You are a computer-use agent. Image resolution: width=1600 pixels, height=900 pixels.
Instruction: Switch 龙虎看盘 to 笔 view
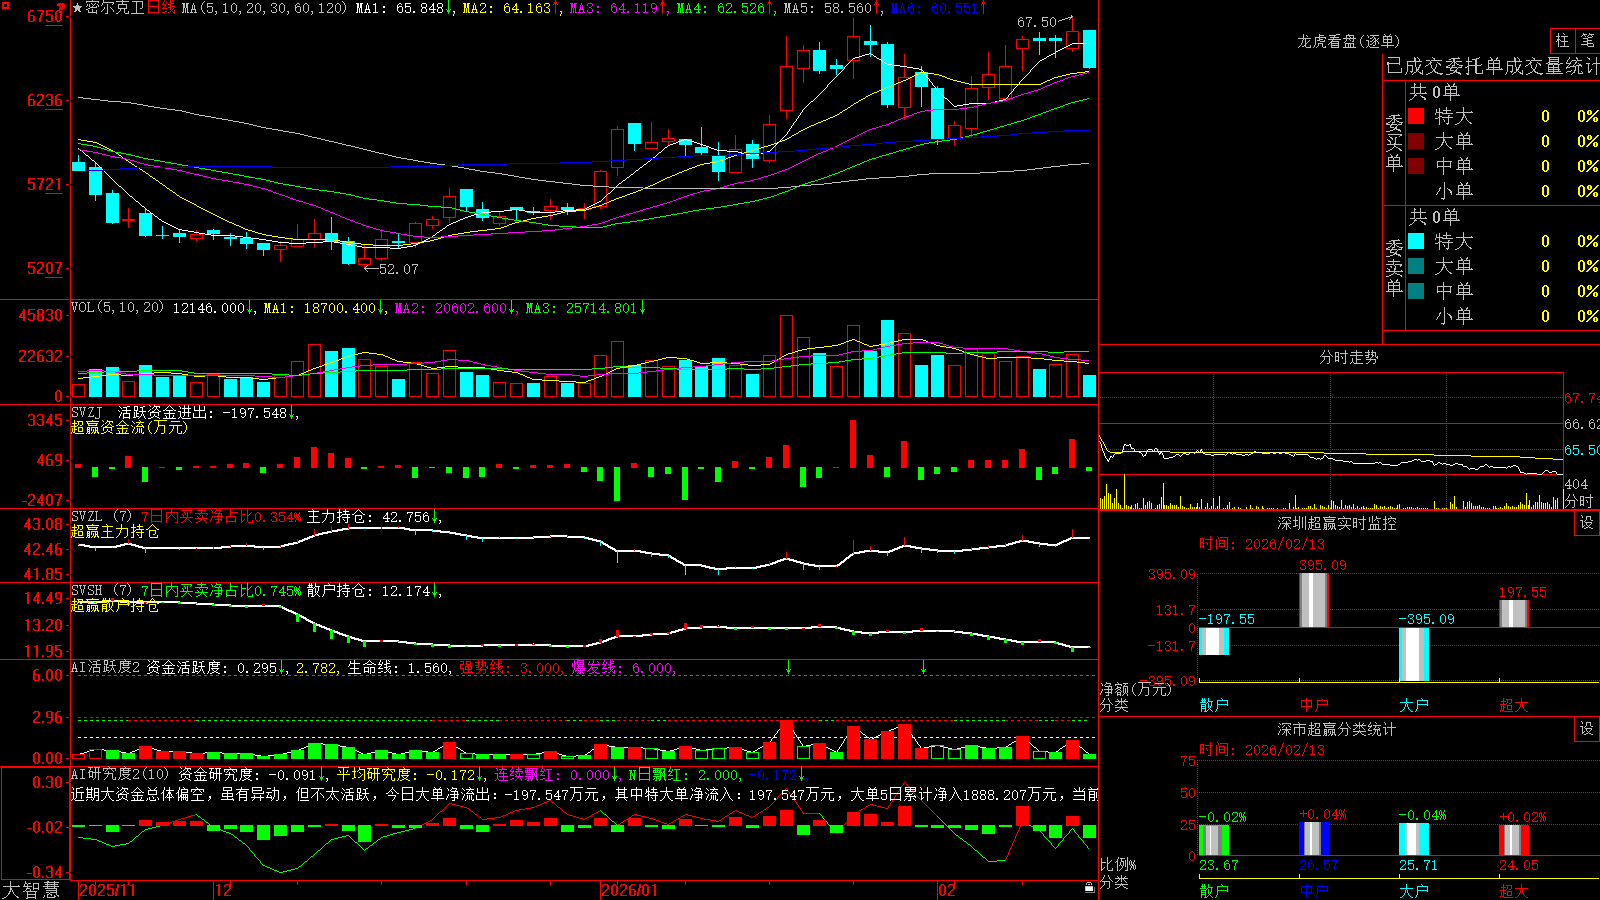pyautogui.click(x=1588, y=40)
